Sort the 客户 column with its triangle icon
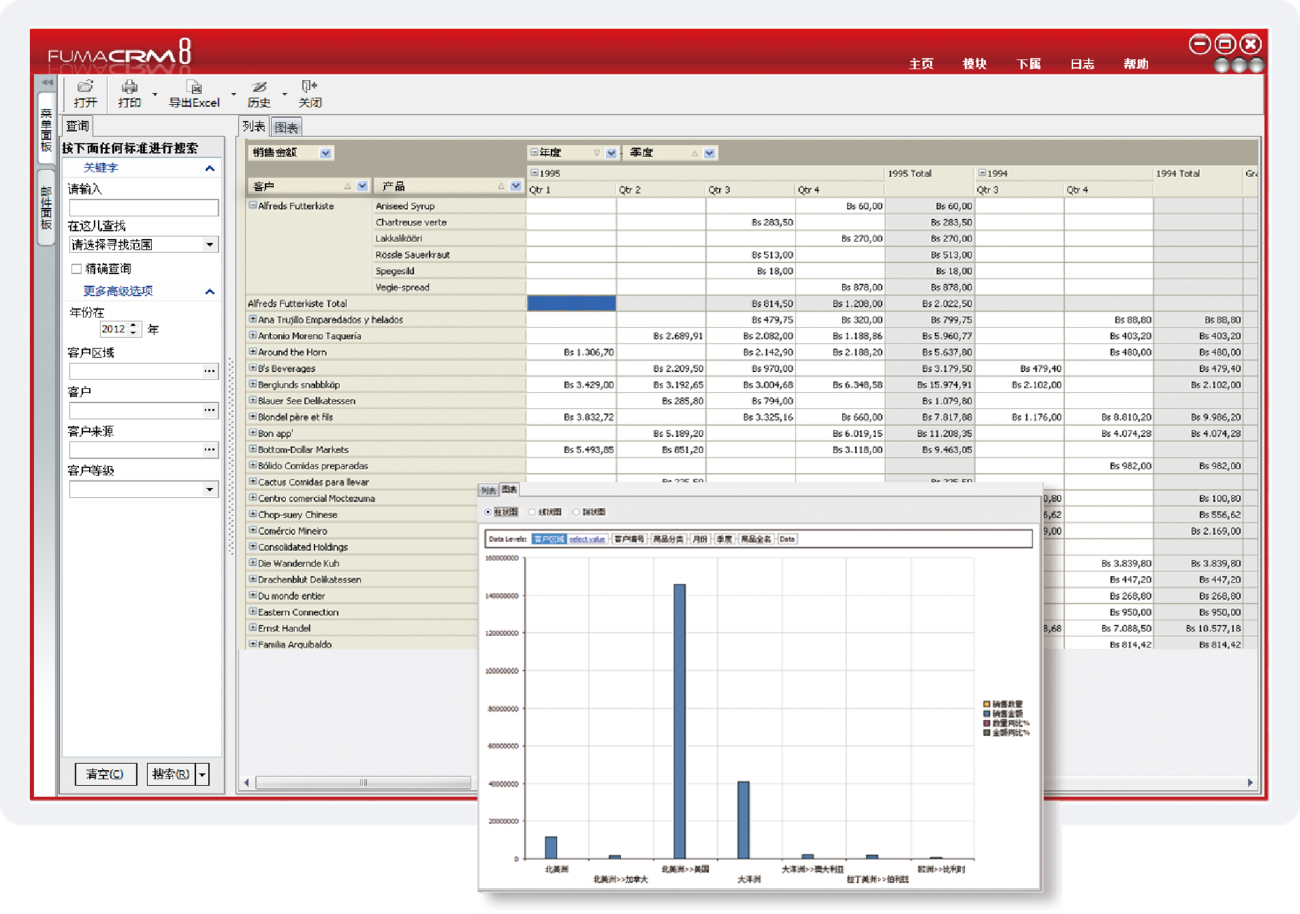The image size is (1300, 914). point(347,186)
